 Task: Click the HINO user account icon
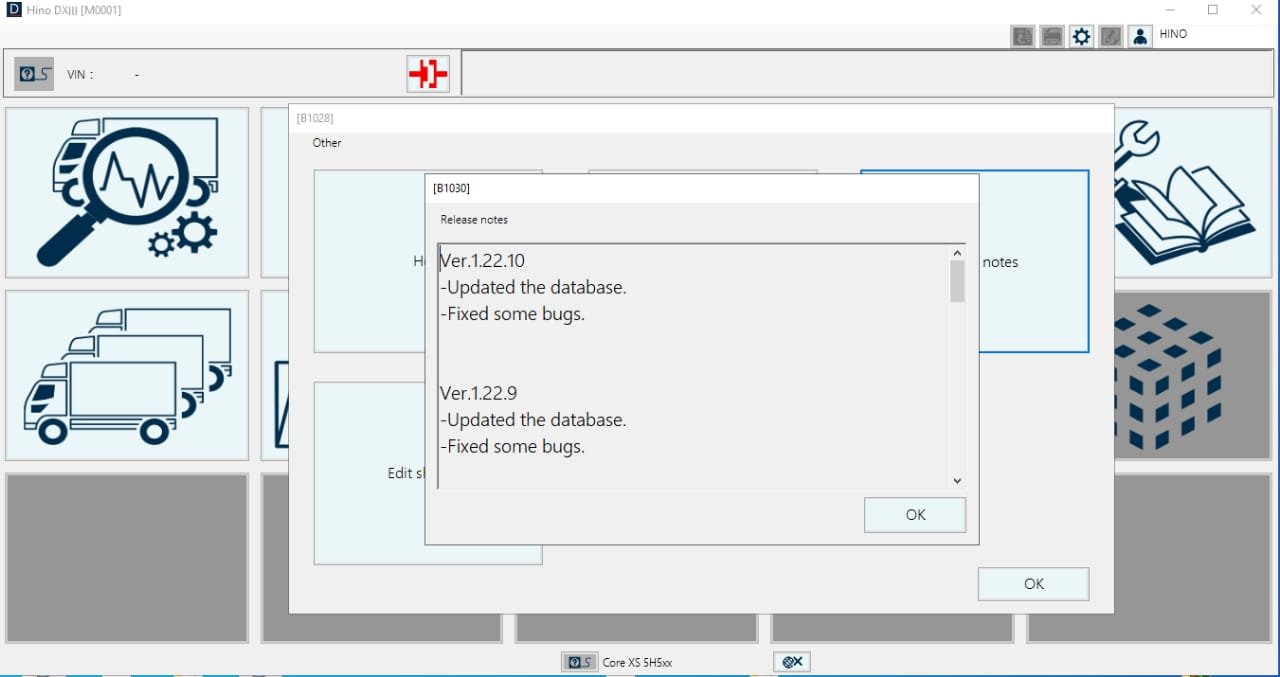[1140, 35]
